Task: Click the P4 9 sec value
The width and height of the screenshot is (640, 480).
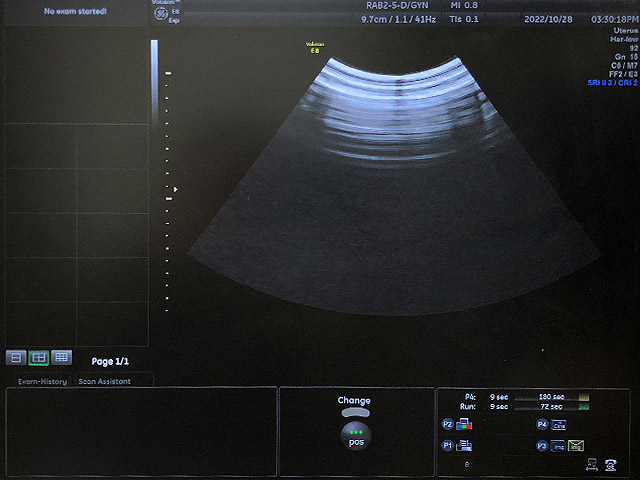Action: 499,397
